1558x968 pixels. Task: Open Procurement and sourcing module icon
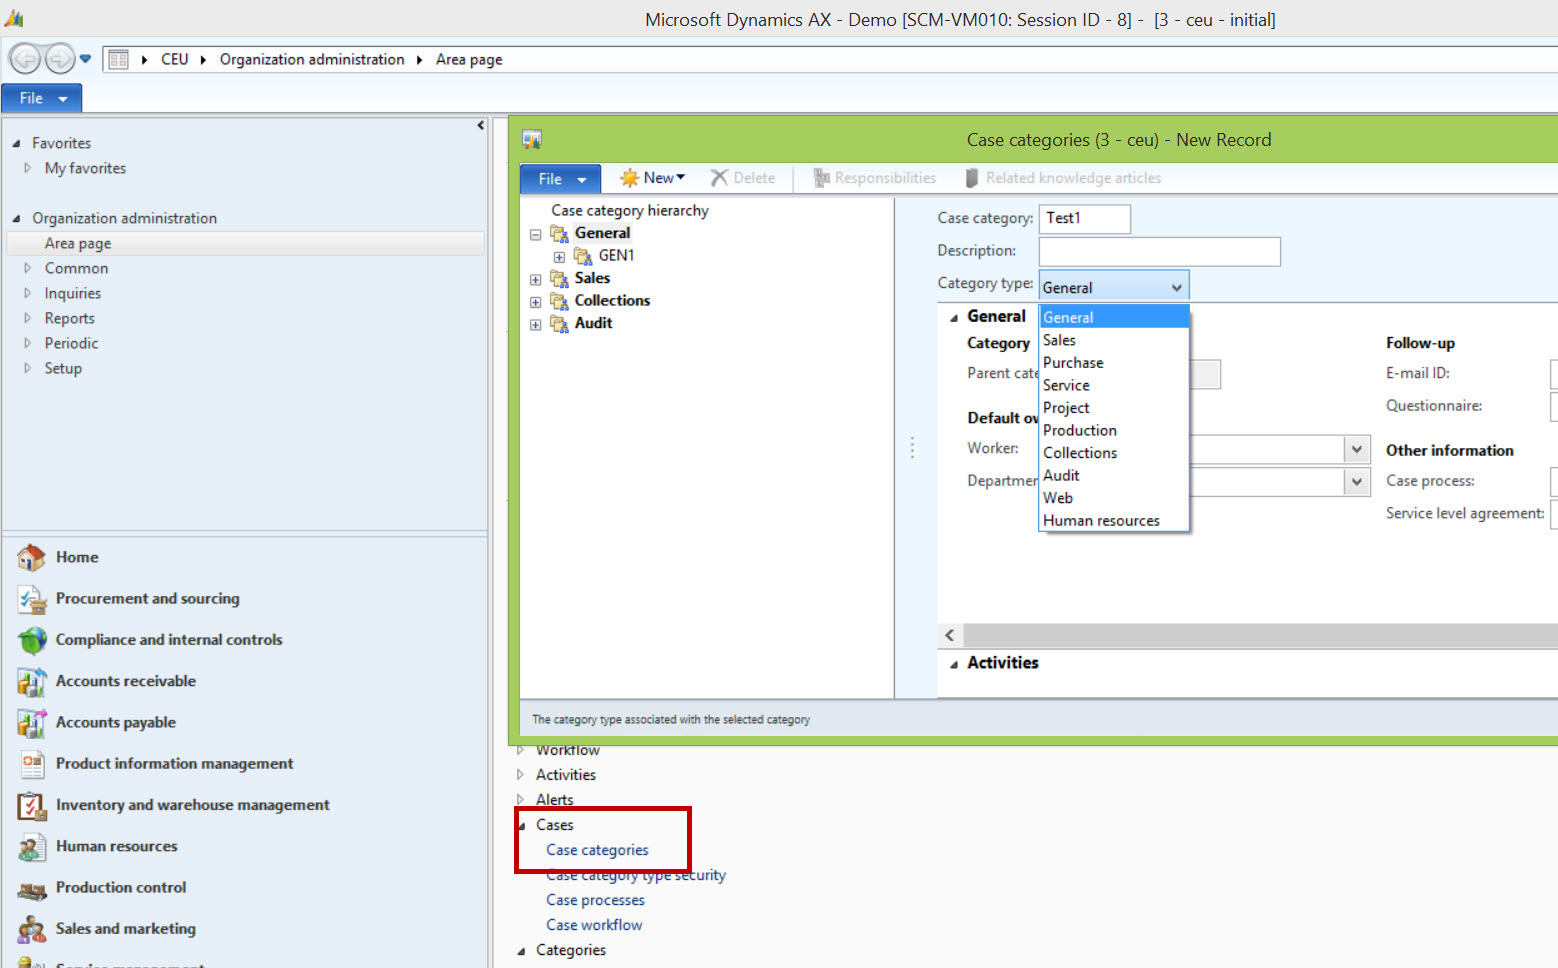click(x=31, y=599)
